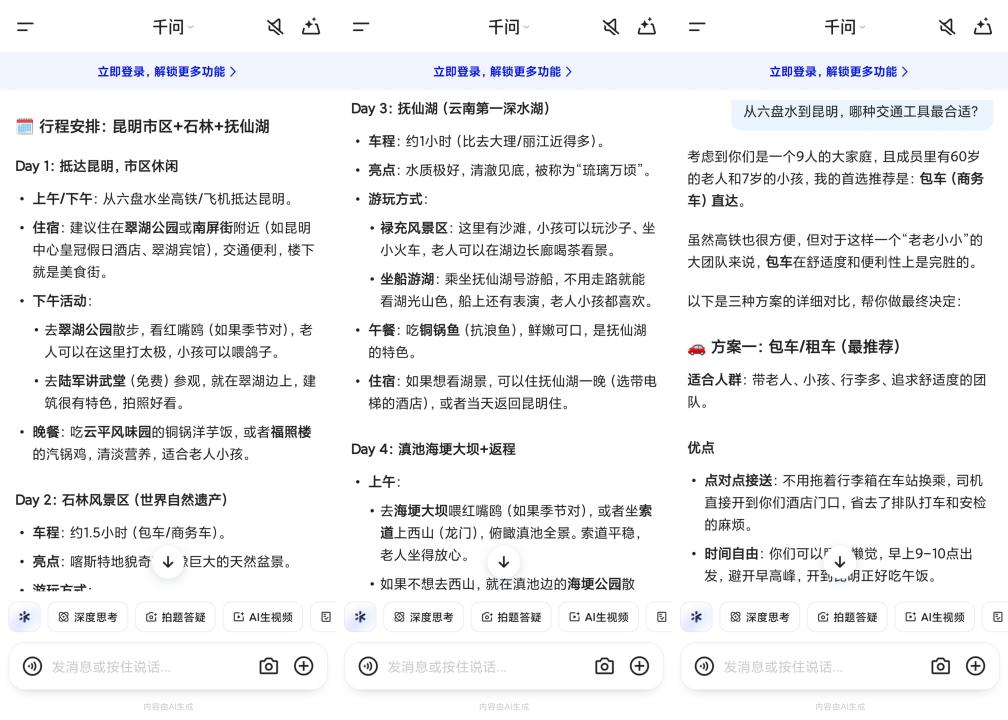Select 拍题答疑 chip on the 包车 transport screen

[x=847, y=617]
